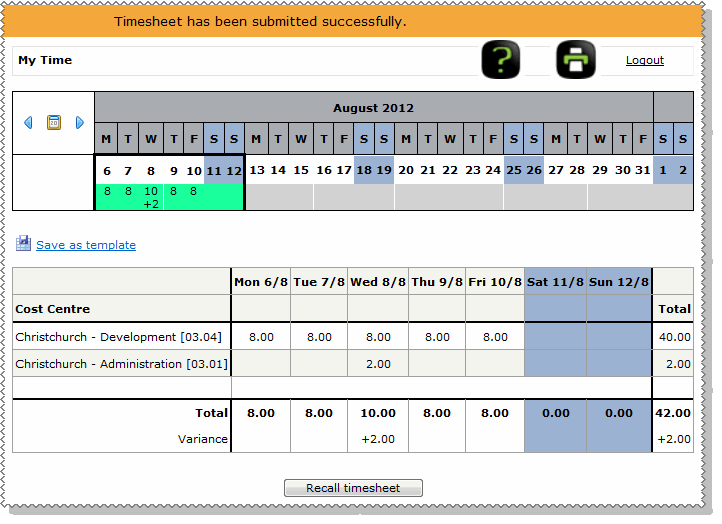Image resolution: width=722 pixels, height=524 pixels.
Task: Select calendar day 31
Action: [643, 170]
